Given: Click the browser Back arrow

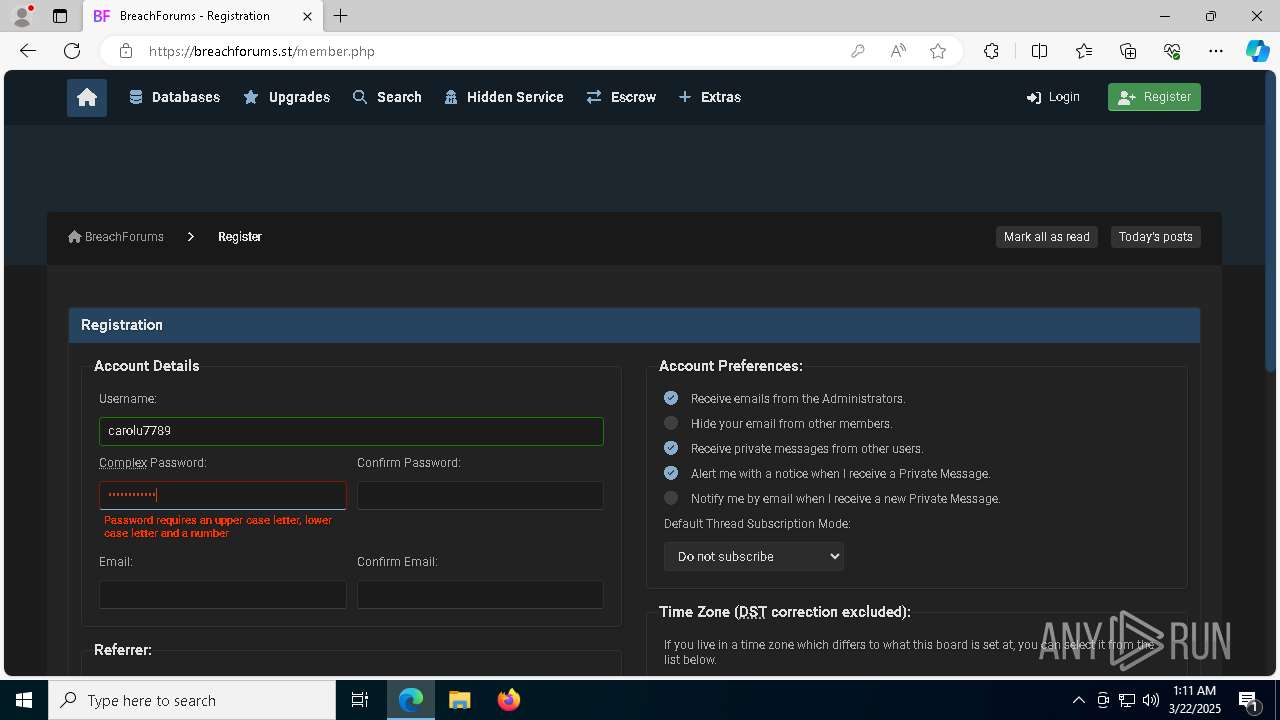Looking at the screenshot, I should pyautogui.click(x=28, y=51).
